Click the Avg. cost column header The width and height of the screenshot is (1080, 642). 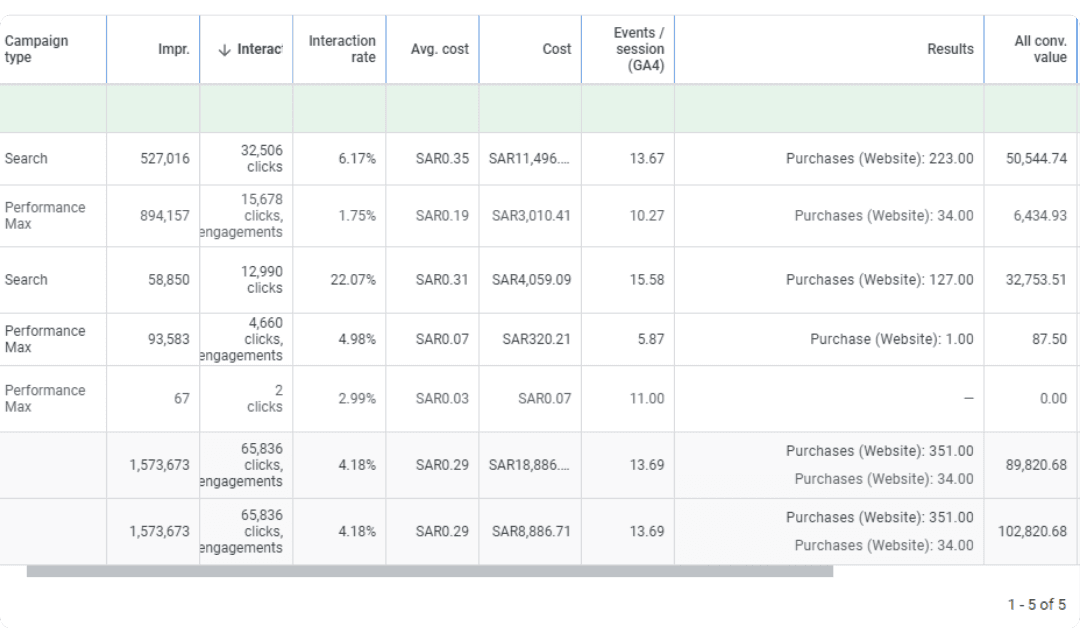439,49
